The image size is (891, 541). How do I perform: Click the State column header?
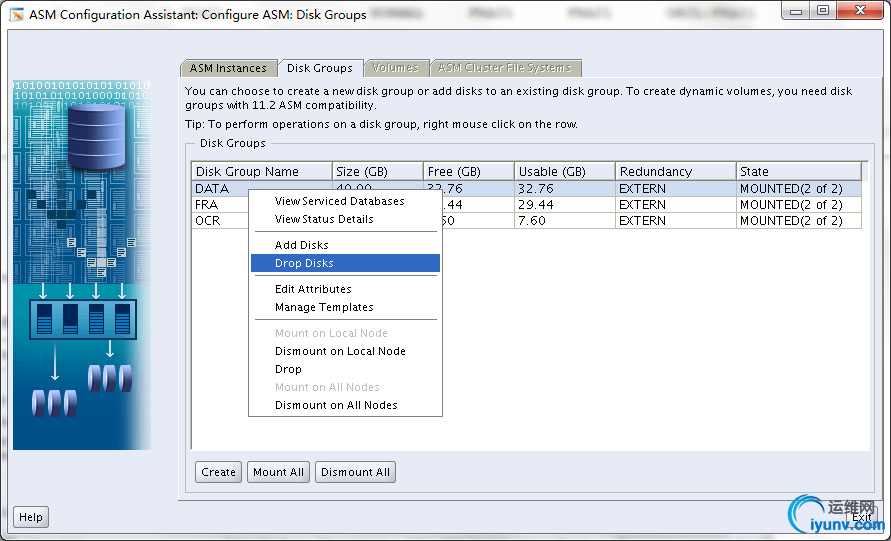coord(798,172)
